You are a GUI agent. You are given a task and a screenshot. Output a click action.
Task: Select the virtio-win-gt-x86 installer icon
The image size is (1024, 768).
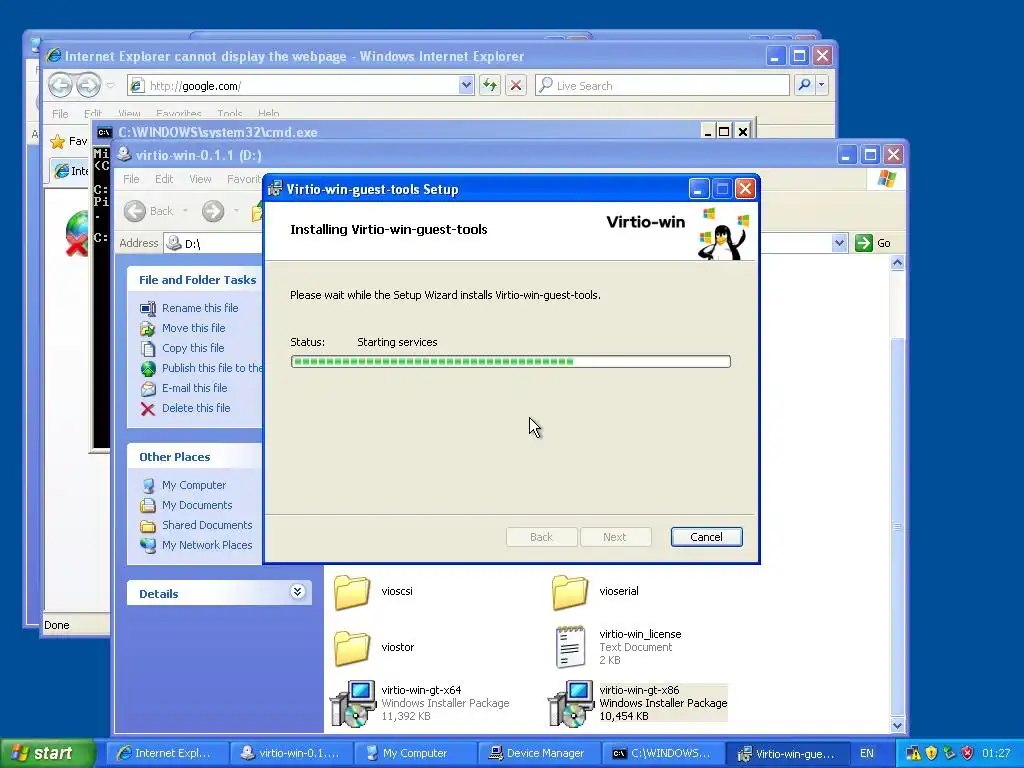click(x=571, y=704)
